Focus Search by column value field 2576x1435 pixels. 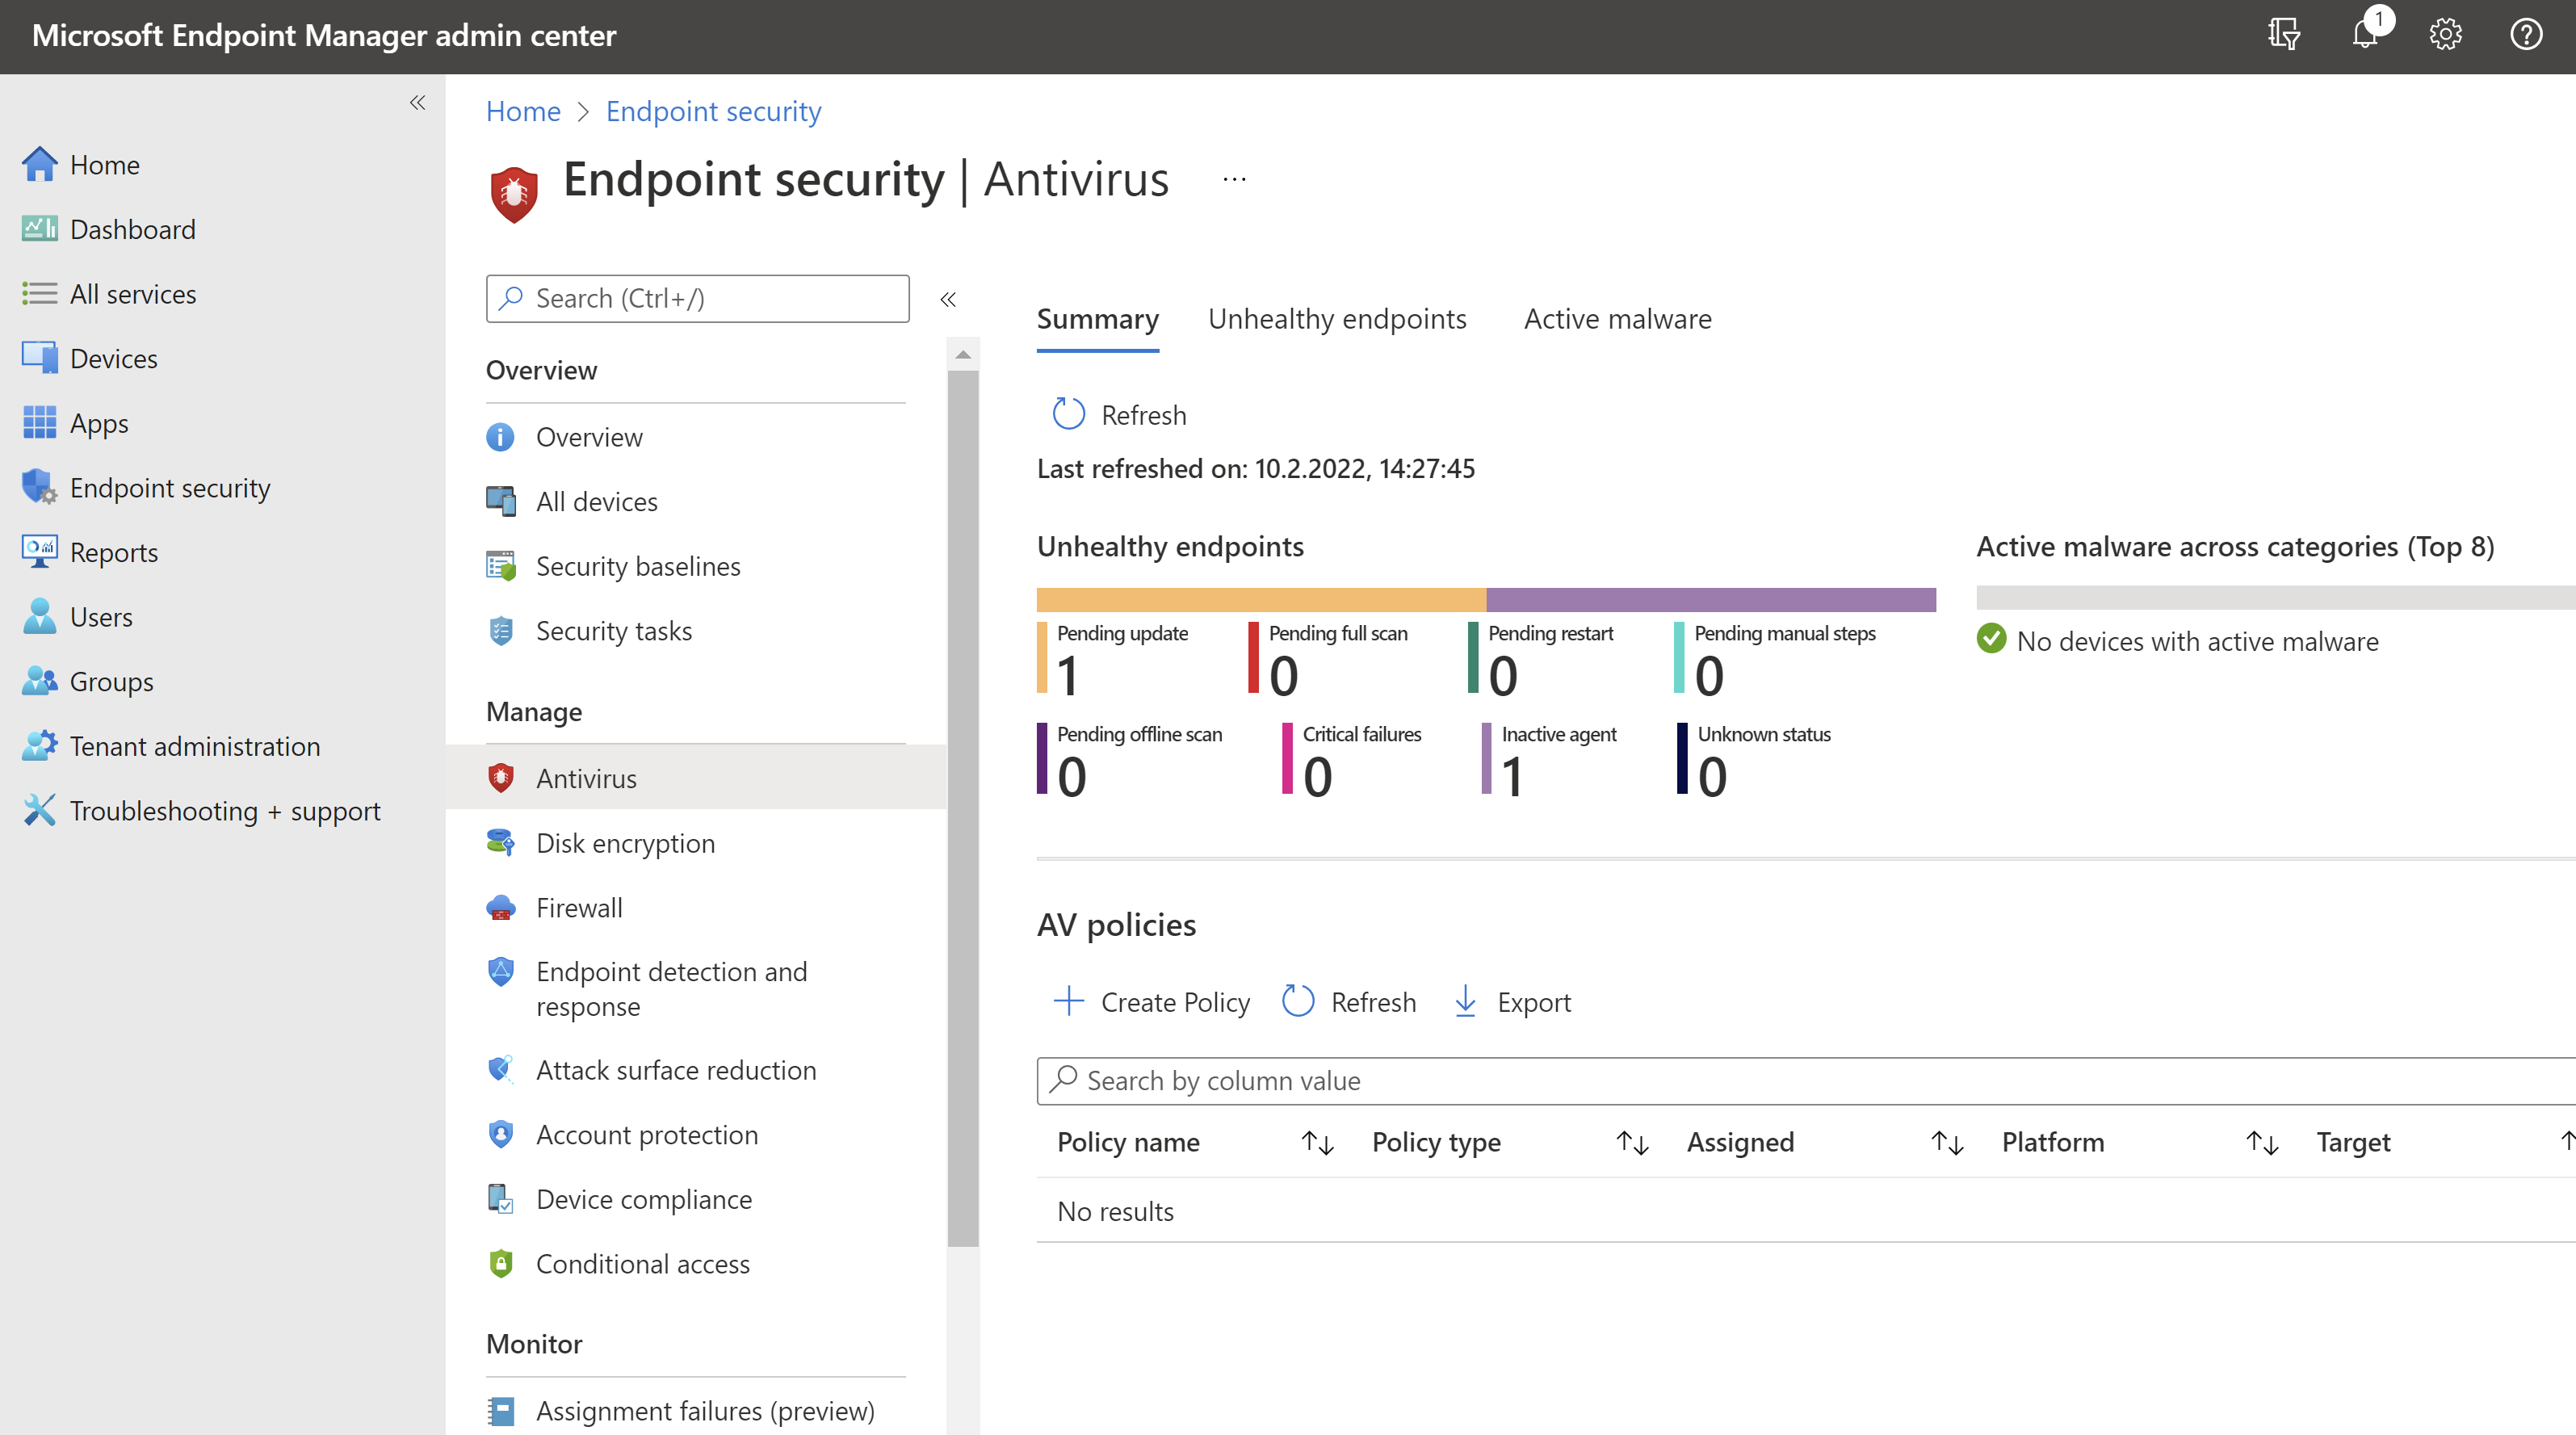pos(1806,1081)
